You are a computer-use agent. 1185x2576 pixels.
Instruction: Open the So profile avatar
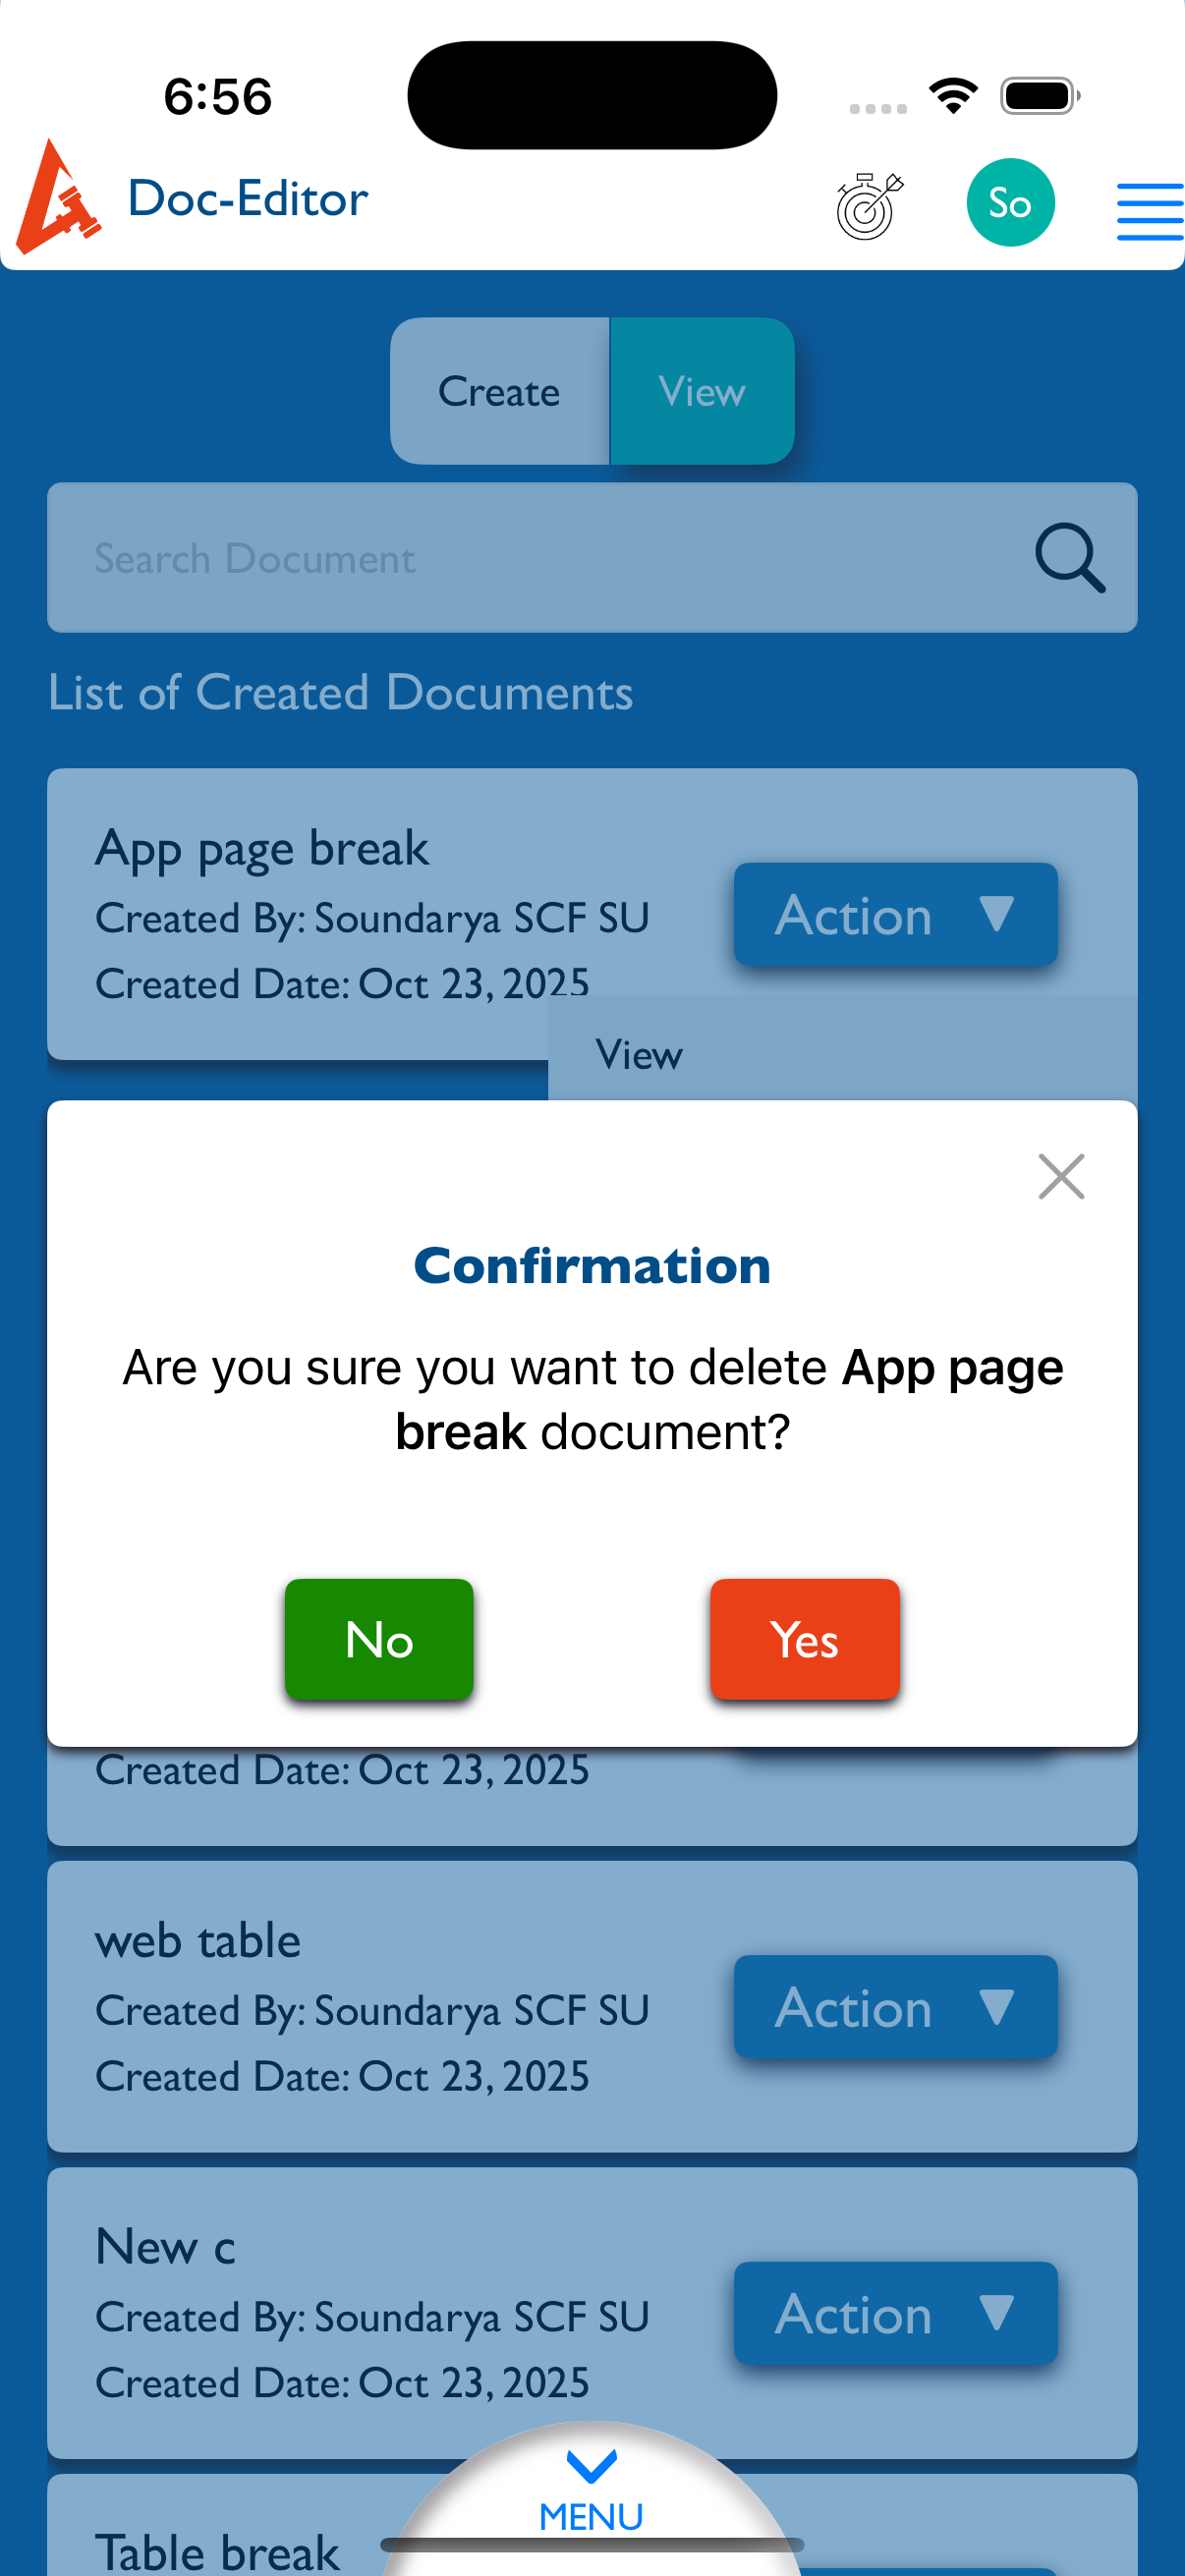1009,203
